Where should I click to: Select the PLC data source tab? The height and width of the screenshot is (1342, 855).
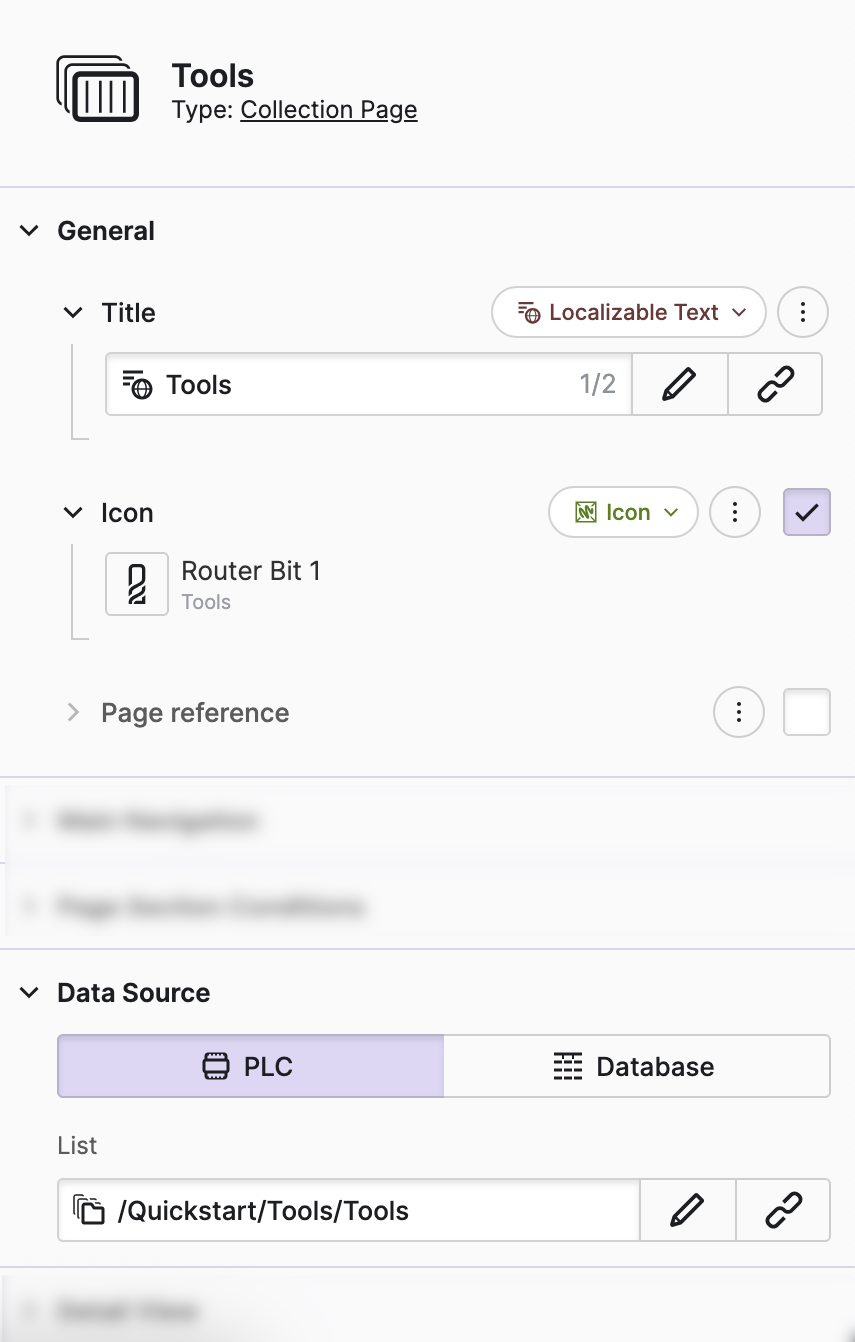point(250,1066)
